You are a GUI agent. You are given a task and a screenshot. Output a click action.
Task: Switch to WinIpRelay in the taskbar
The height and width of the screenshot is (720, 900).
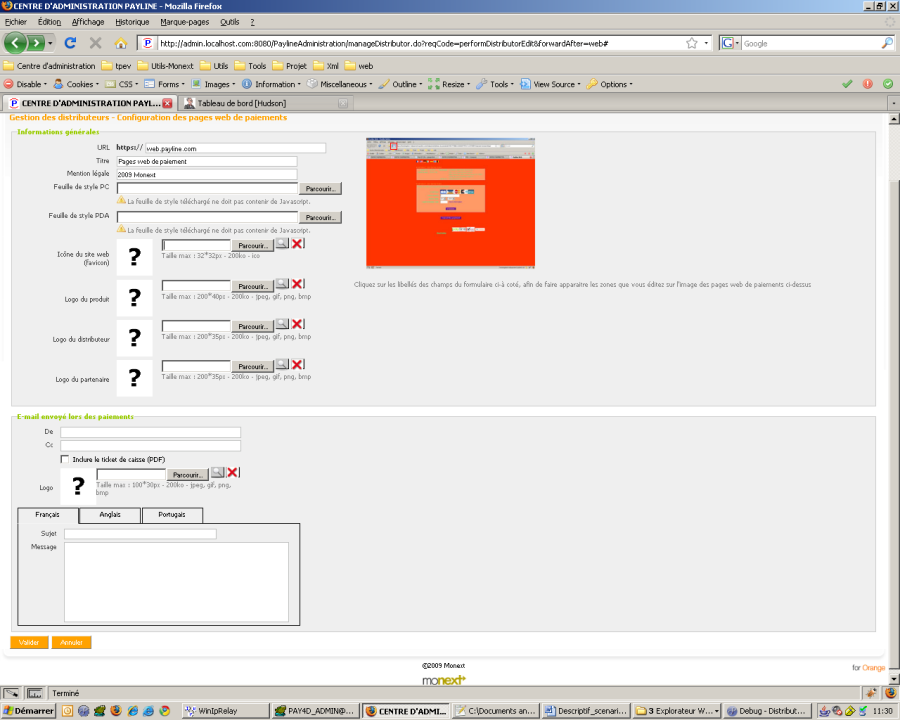click(225, 711)
